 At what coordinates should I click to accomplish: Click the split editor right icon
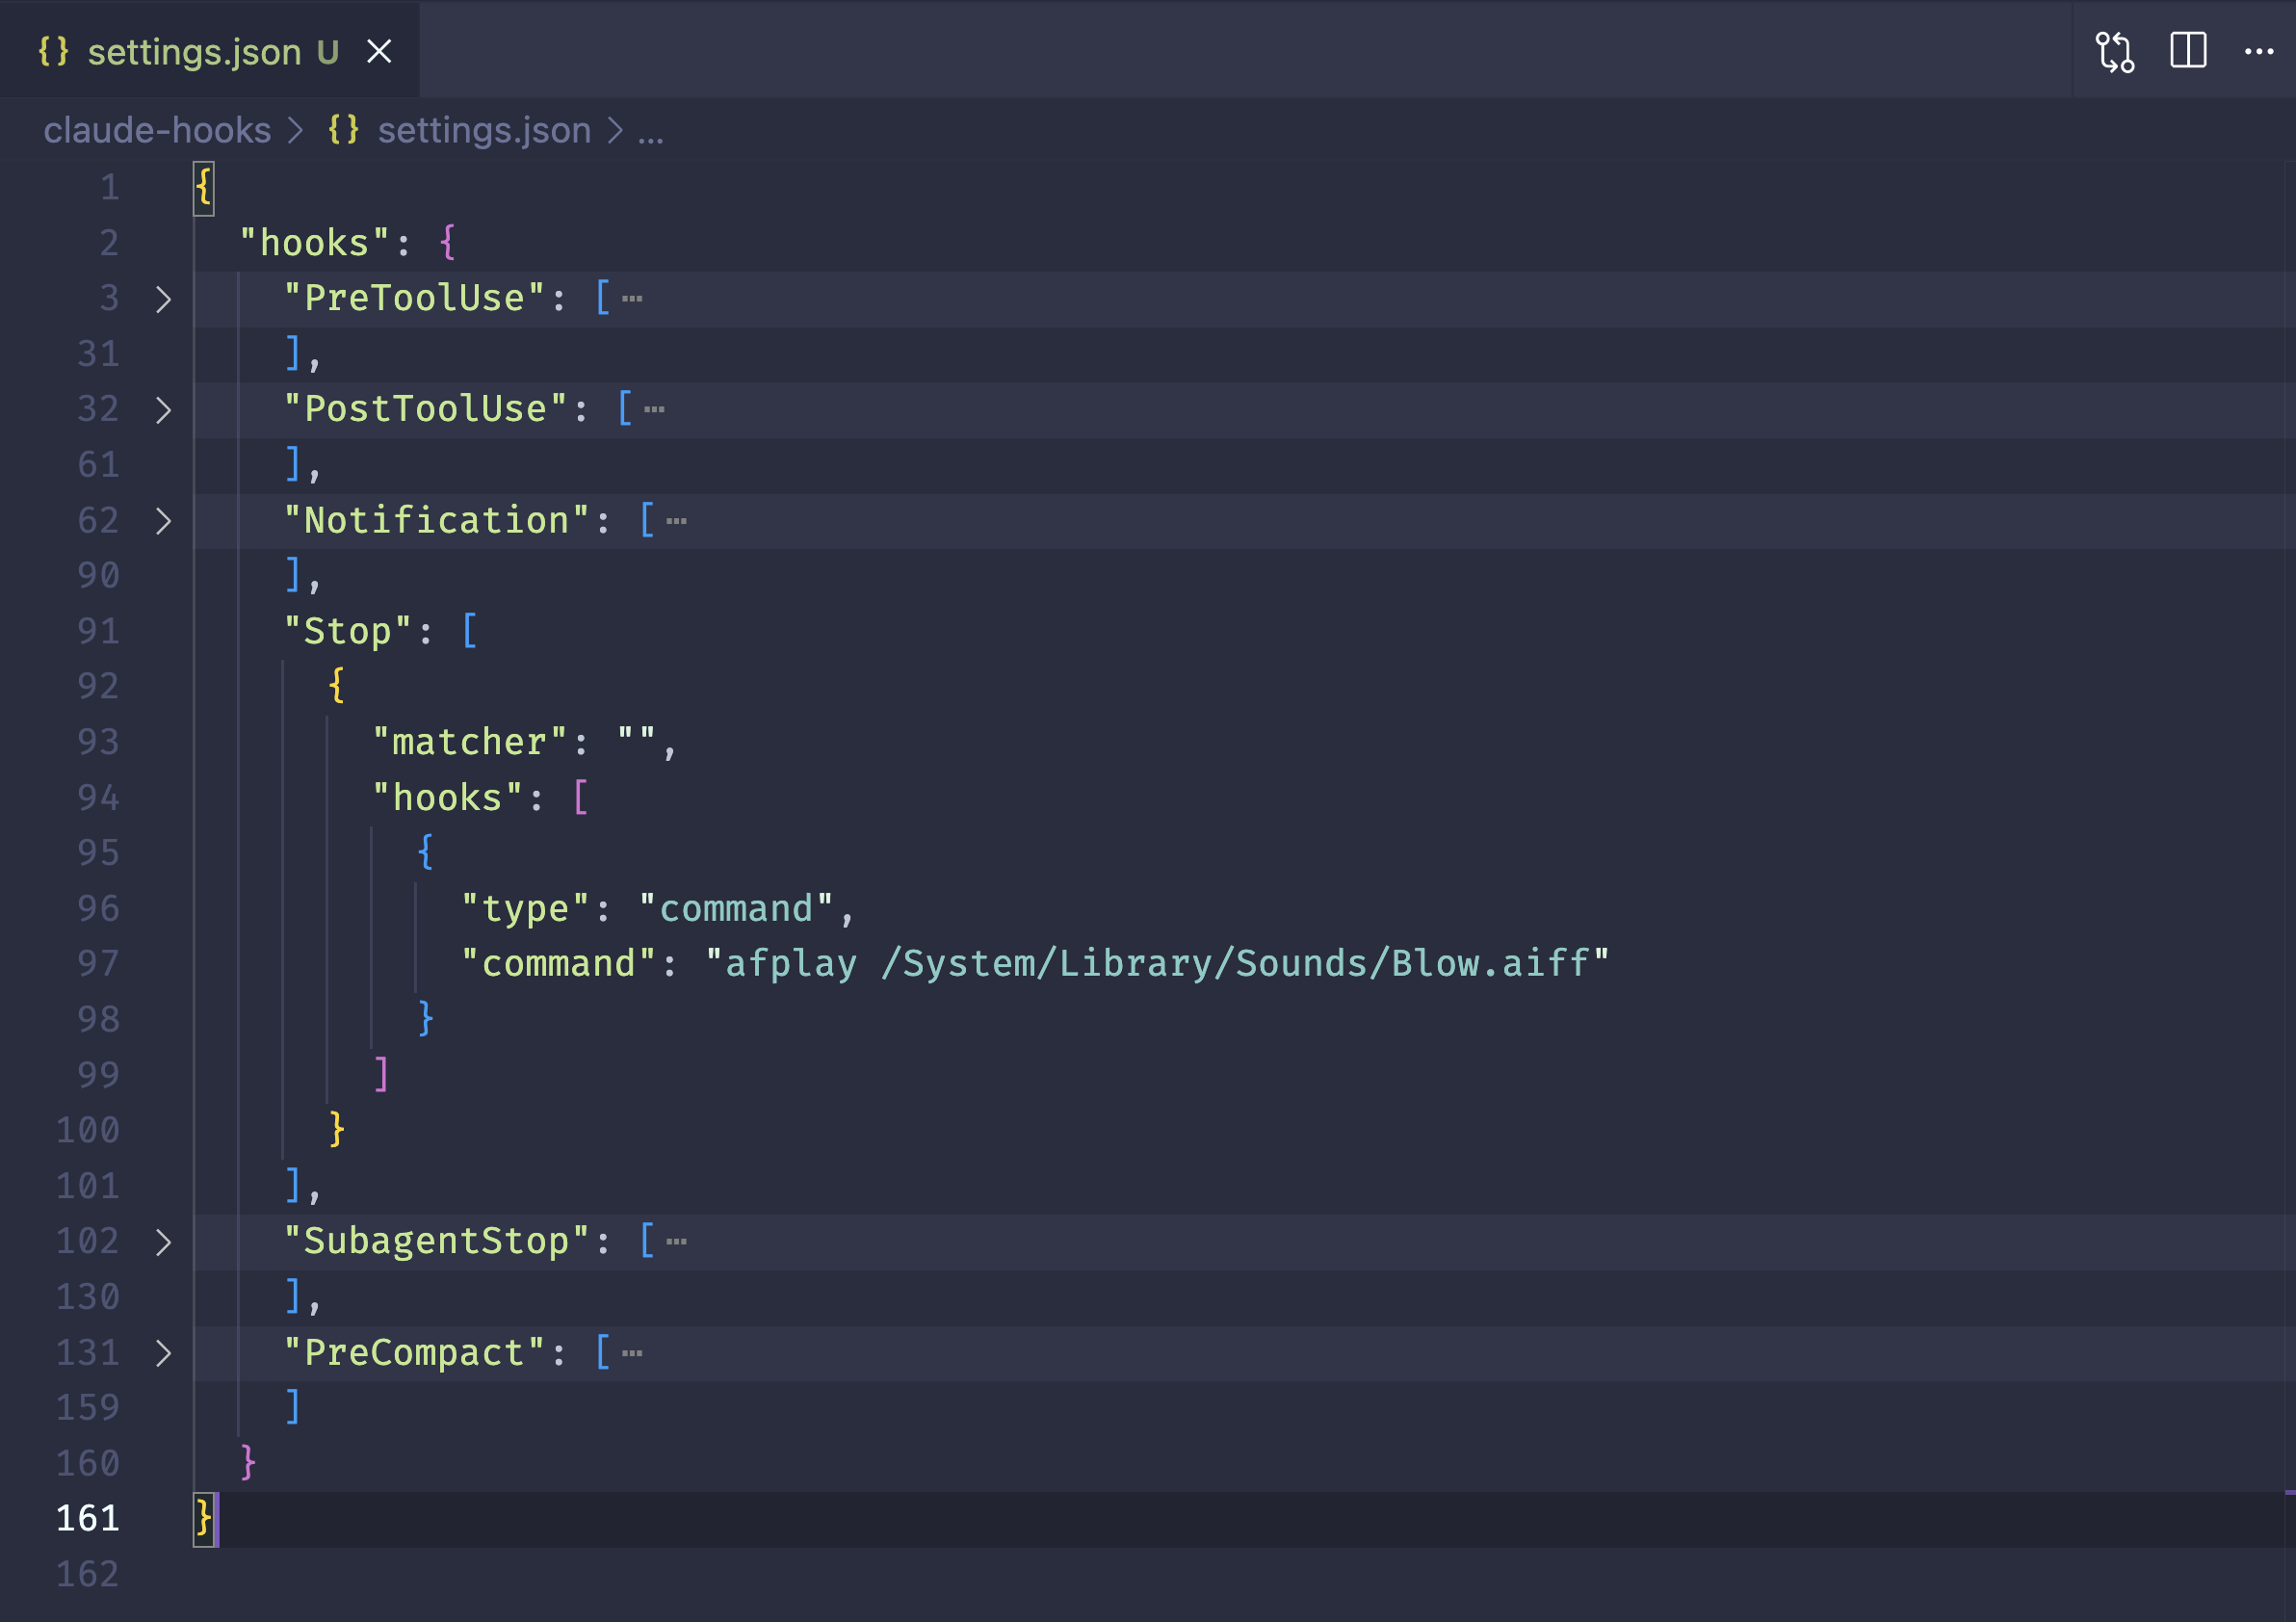[2188, 50]
